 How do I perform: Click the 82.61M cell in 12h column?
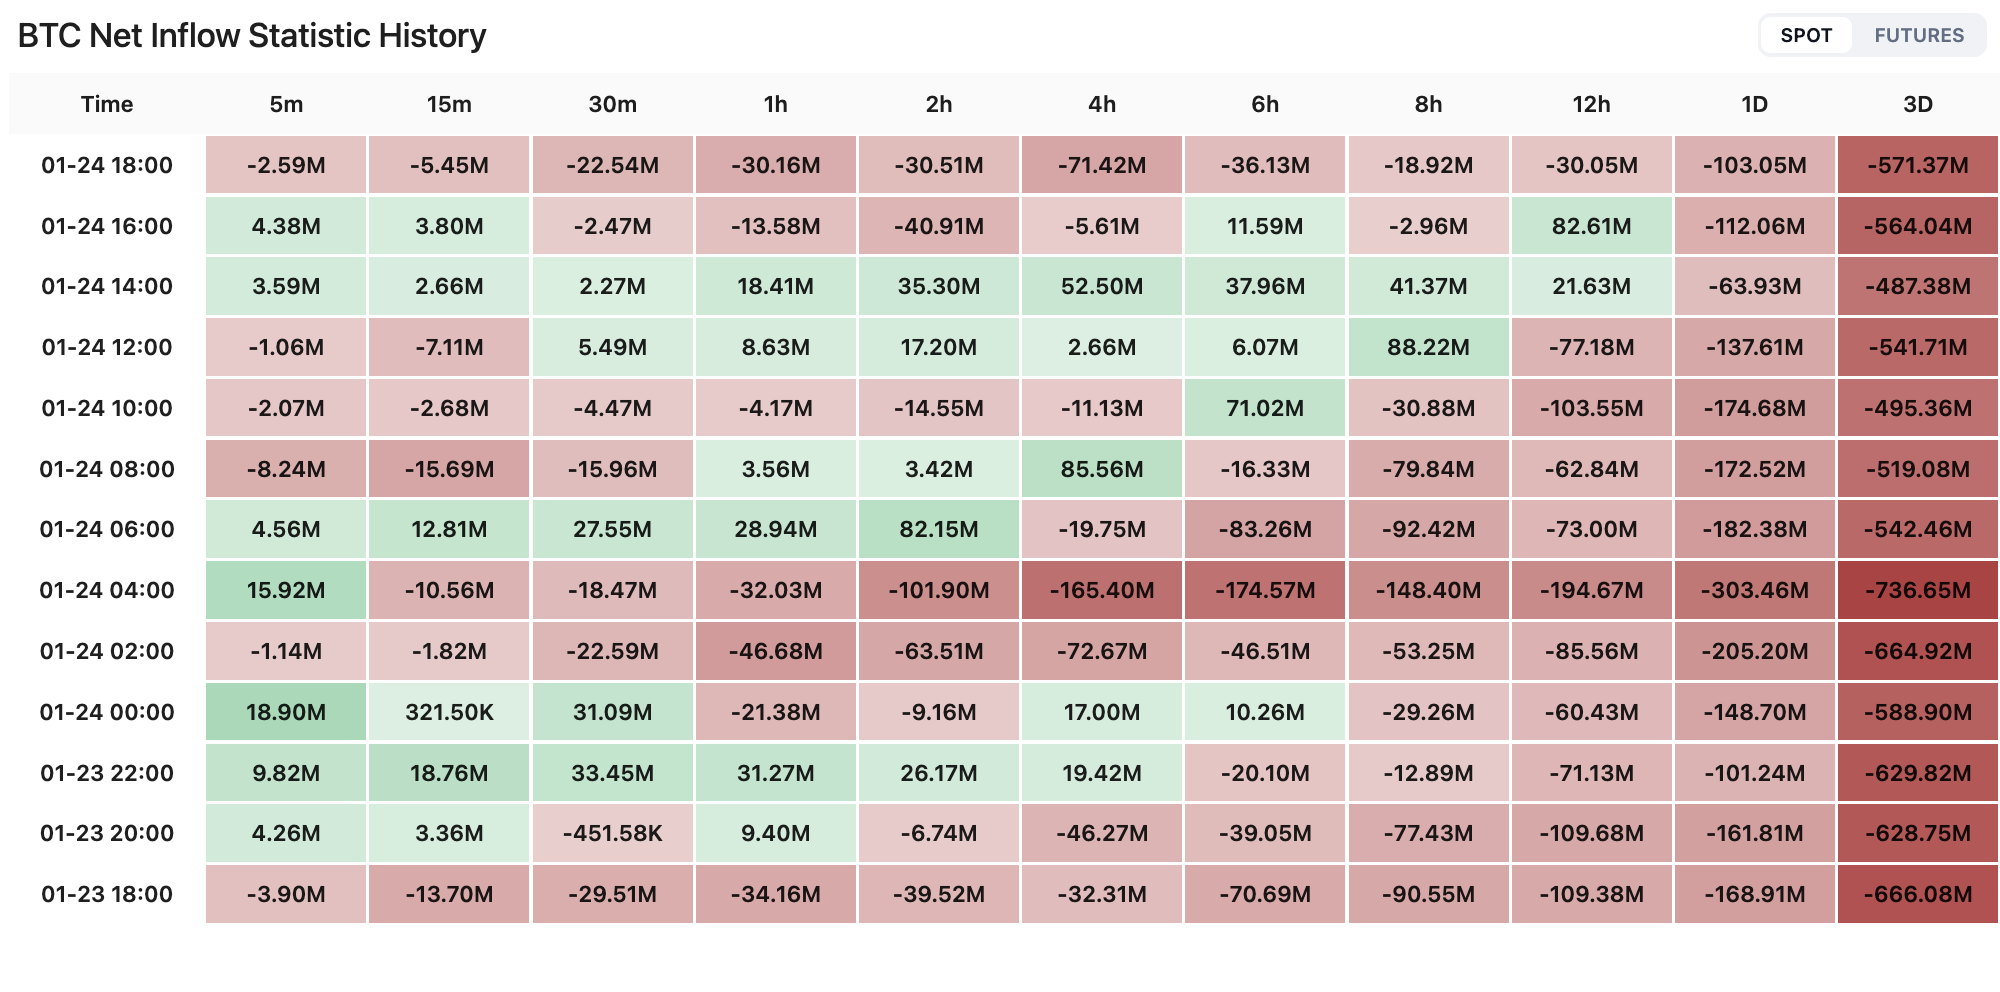click(x=1591, y=226)
